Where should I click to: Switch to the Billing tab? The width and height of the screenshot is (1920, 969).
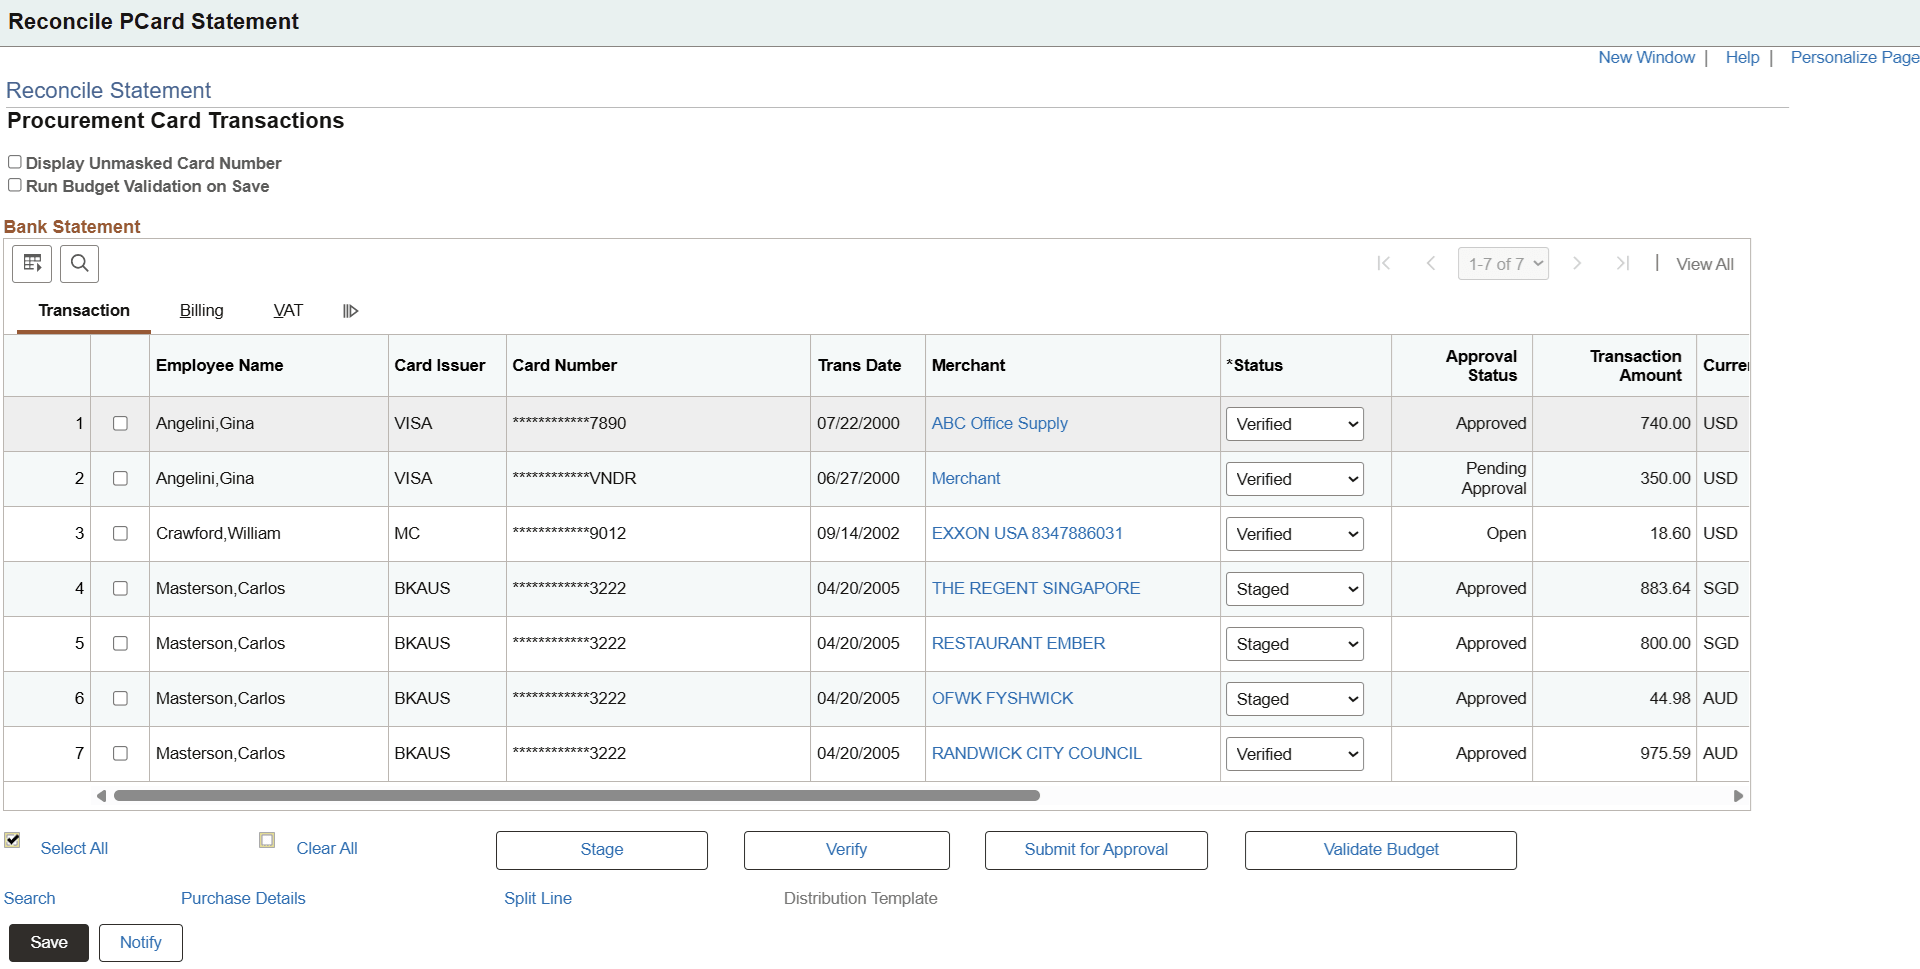pos(201,310)
